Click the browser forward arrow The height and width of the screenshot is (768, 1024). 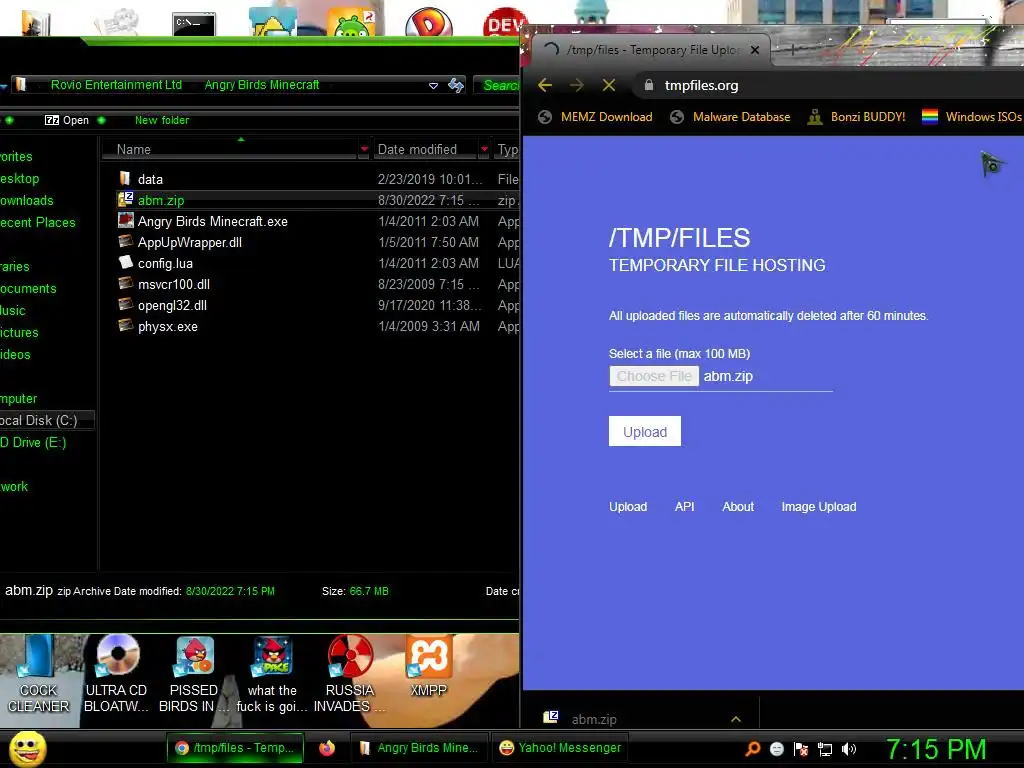pyautogui.click(x=577, y=85)
